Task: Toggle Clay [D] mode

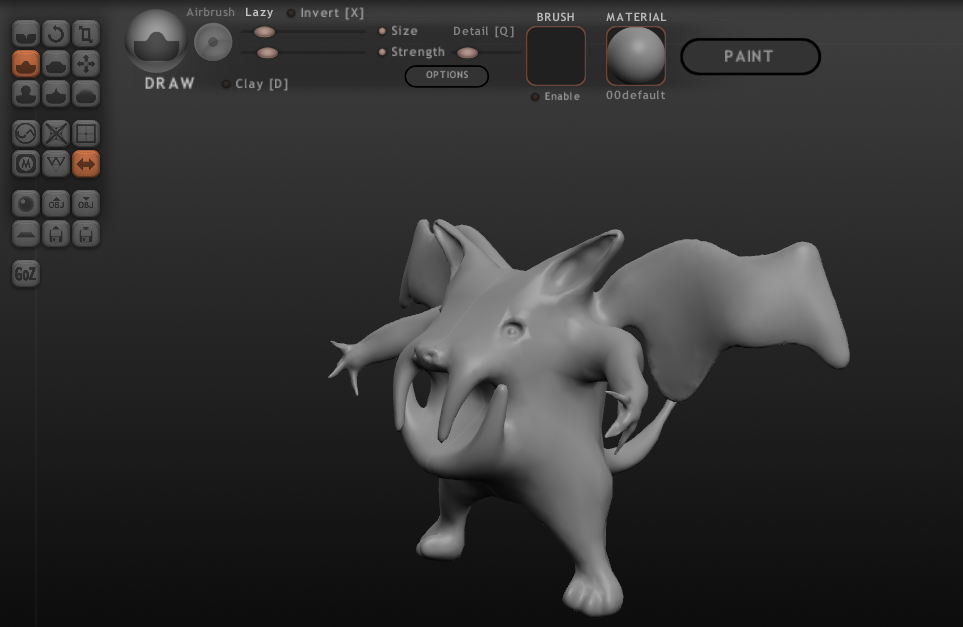Action: click(x=226, y=84)
